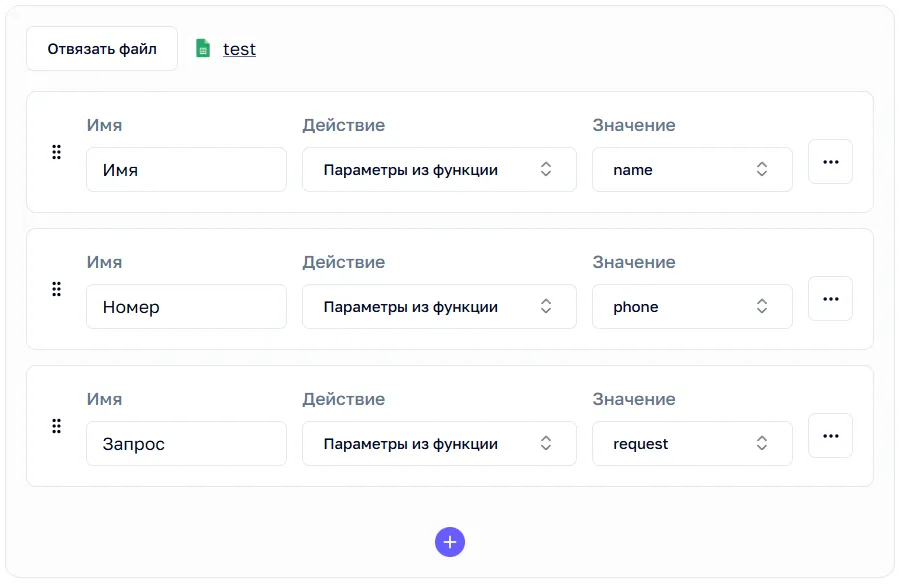The height and width of the screenshot is (588, 899).
Task: Open the three-dots menu for Запрос row
Action: [830, 436]
